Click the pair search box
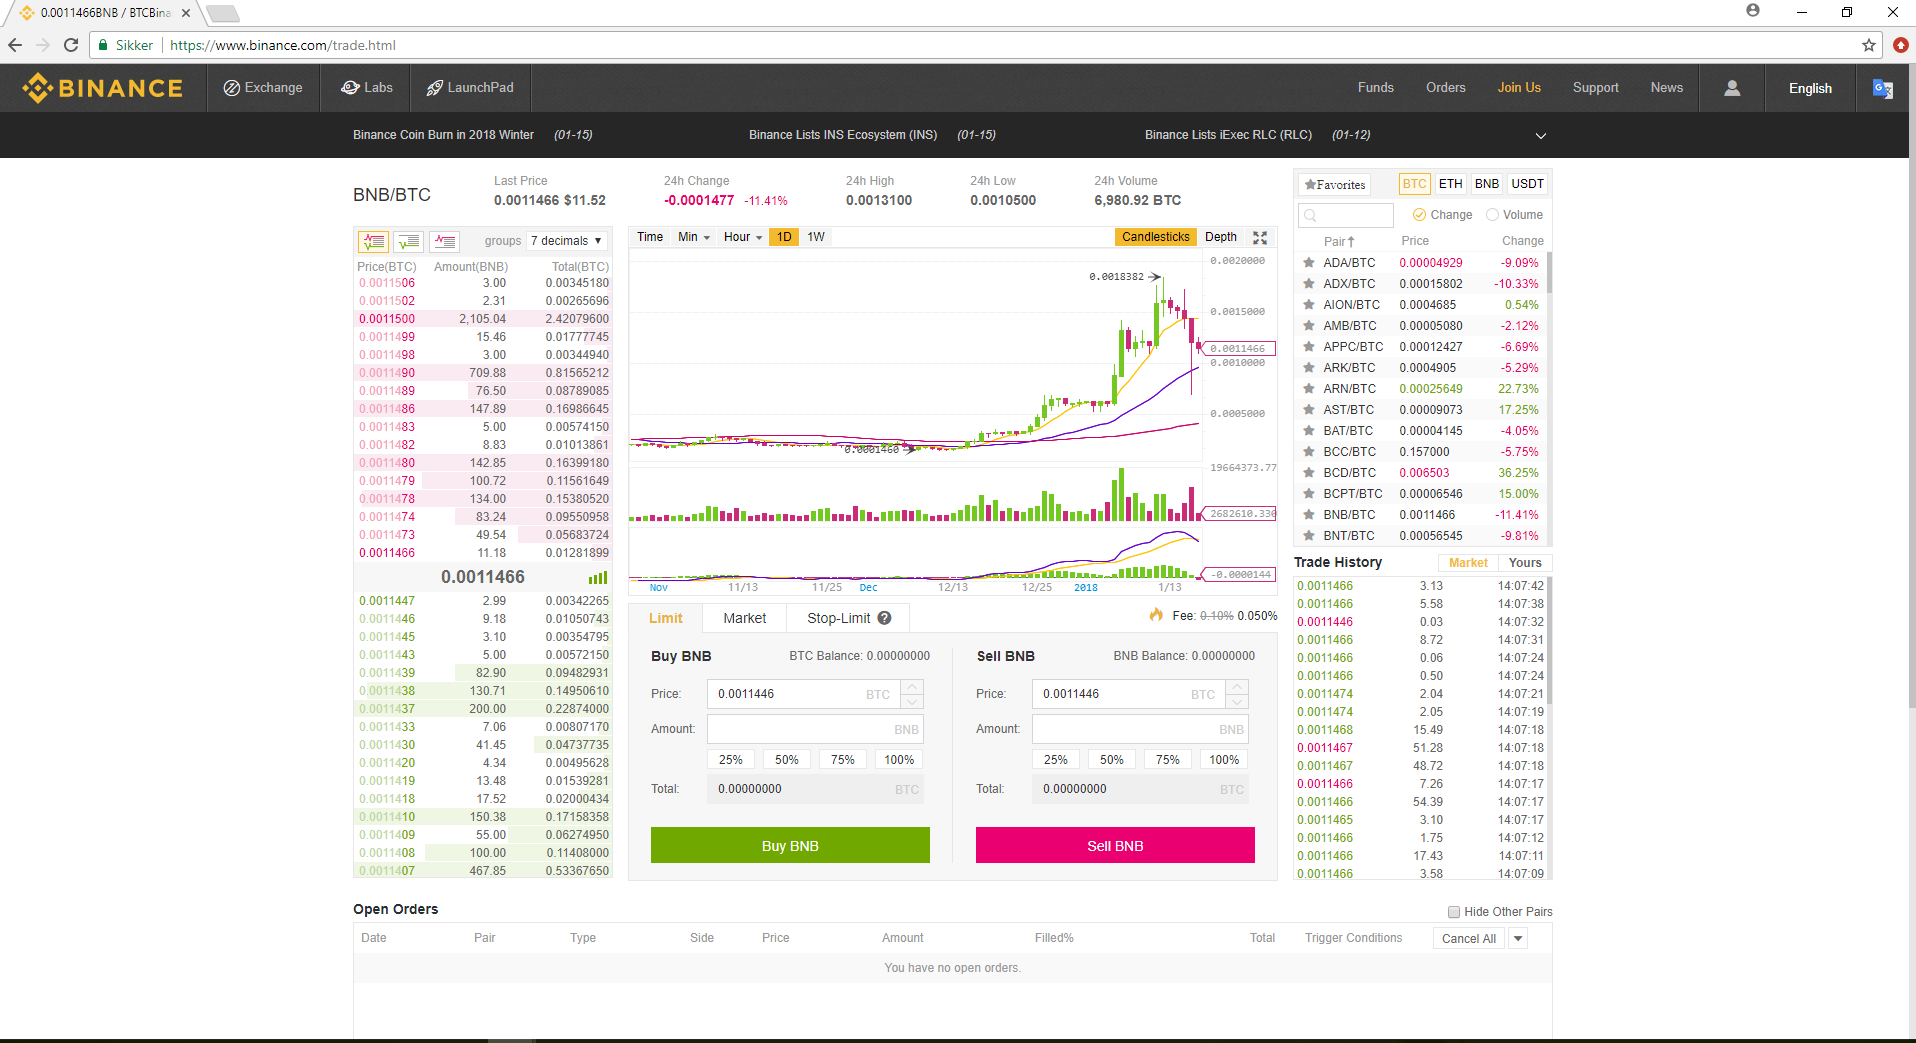Viewport: 1916px width, 1043px height. click(x=1346, y=215)
